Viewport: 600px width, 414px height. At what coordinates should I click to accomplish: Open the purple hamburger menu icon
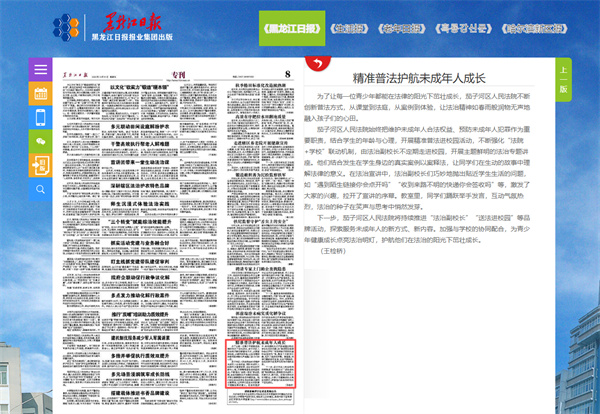click(x=40, y=70)
